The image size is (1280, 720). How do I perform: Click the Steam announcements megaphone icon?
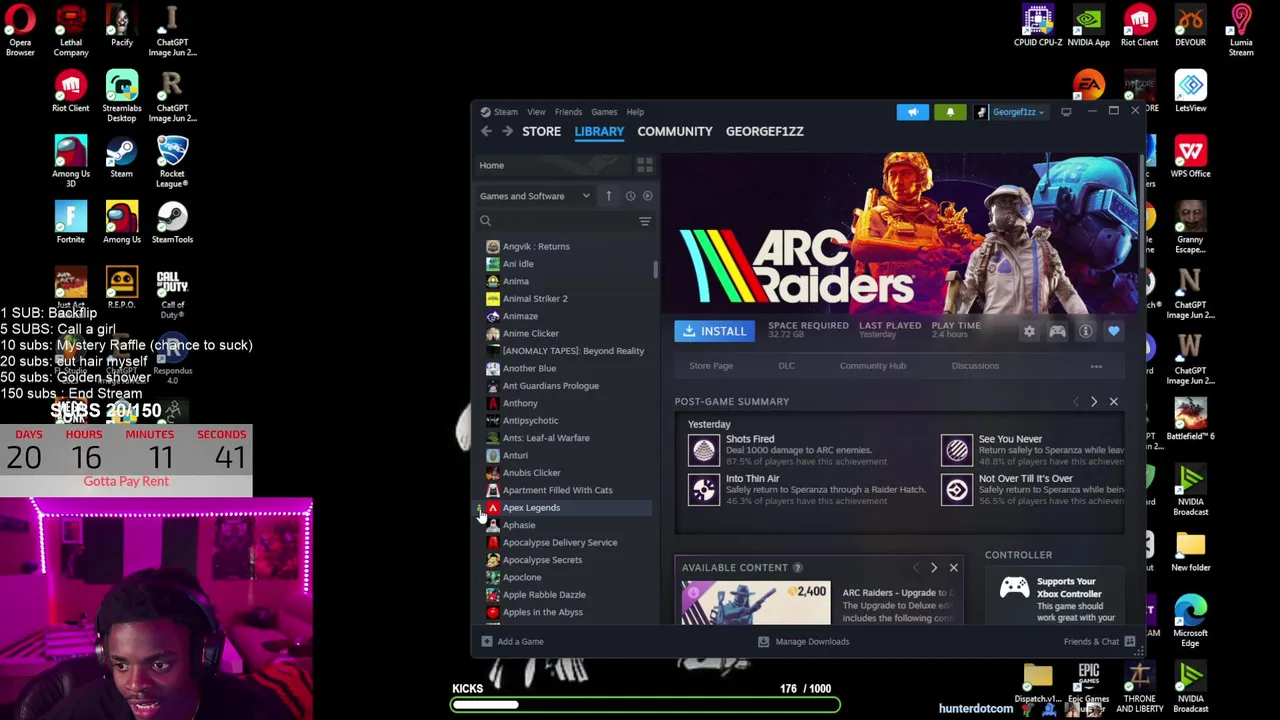point(912,112)
